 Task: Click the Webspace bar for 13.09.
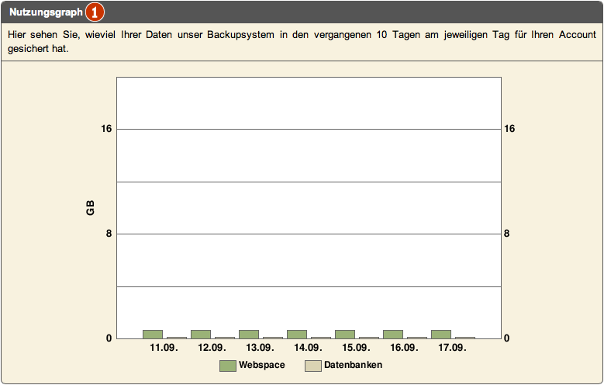click(249, 334)
